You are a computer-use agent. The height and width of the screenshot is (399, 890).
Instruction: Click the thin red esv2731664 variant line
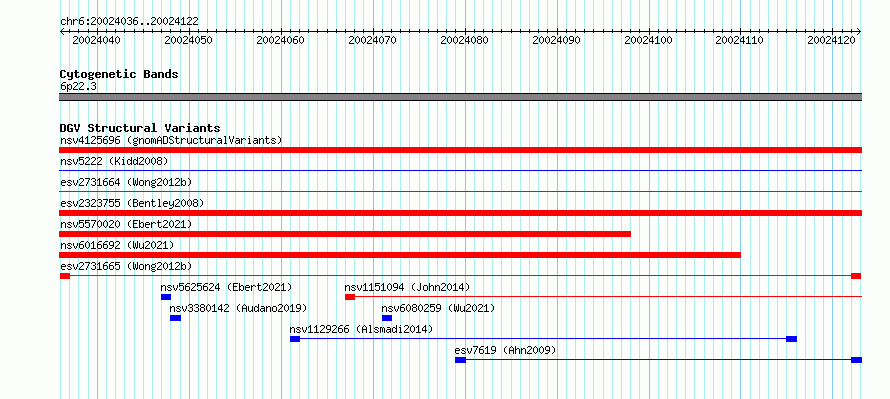(x=460, y=191)
